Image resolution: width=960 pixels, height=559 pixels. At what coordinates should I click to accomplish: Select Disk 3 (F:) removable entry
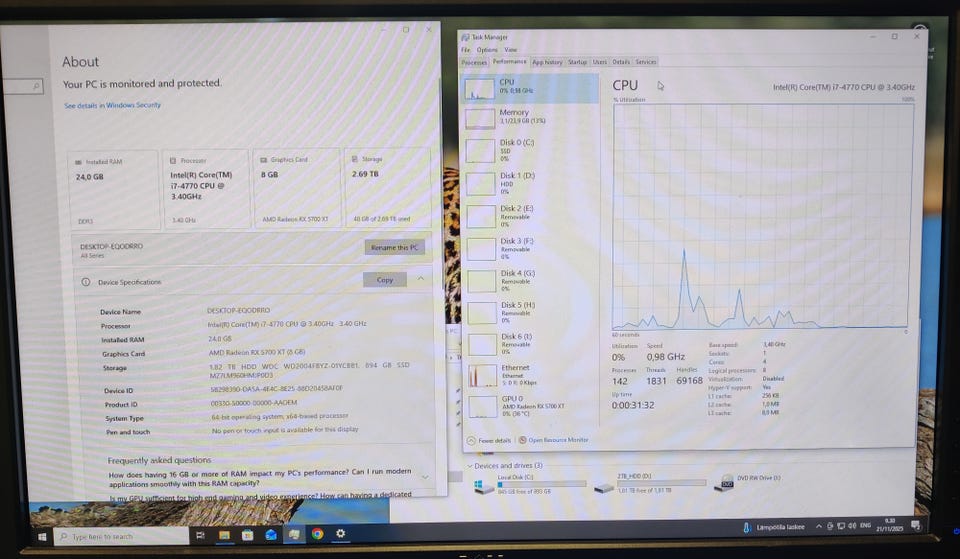530,249
